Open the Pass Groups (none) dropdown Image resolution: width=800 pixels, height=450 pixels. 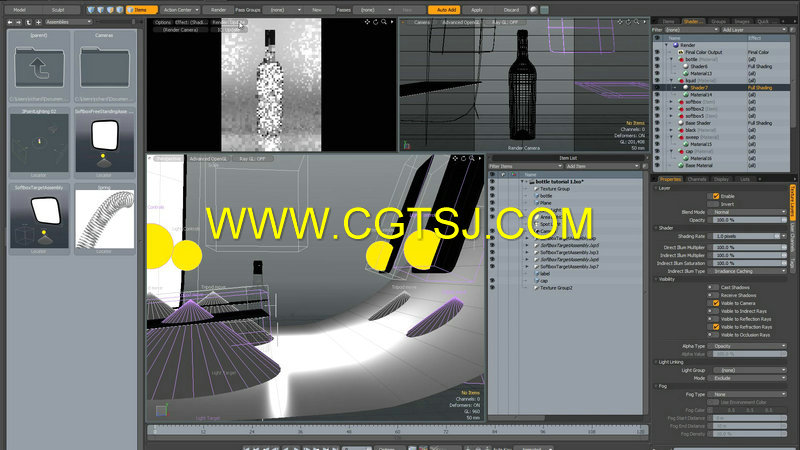[x=285, y=10]
